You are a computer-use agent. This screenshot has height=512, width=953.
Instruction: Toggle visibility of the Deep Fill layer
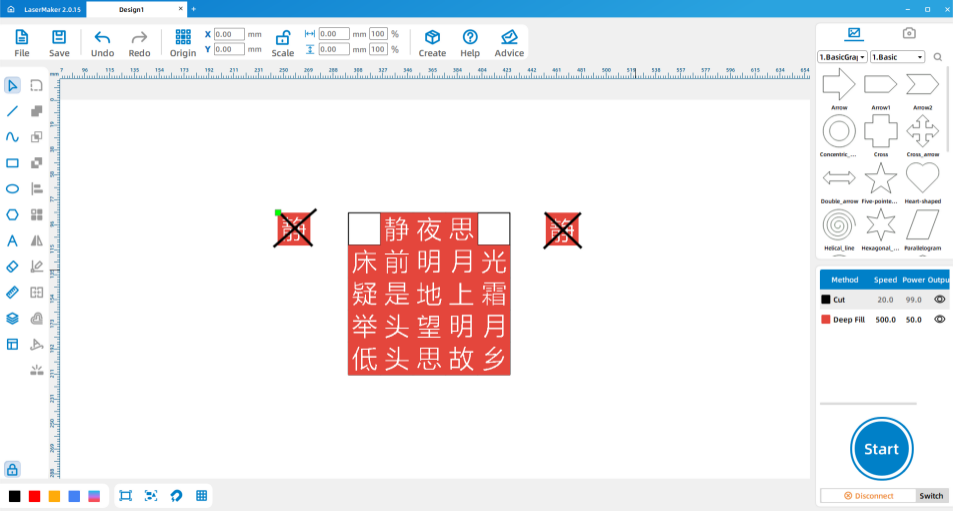(x=940, y=319)
